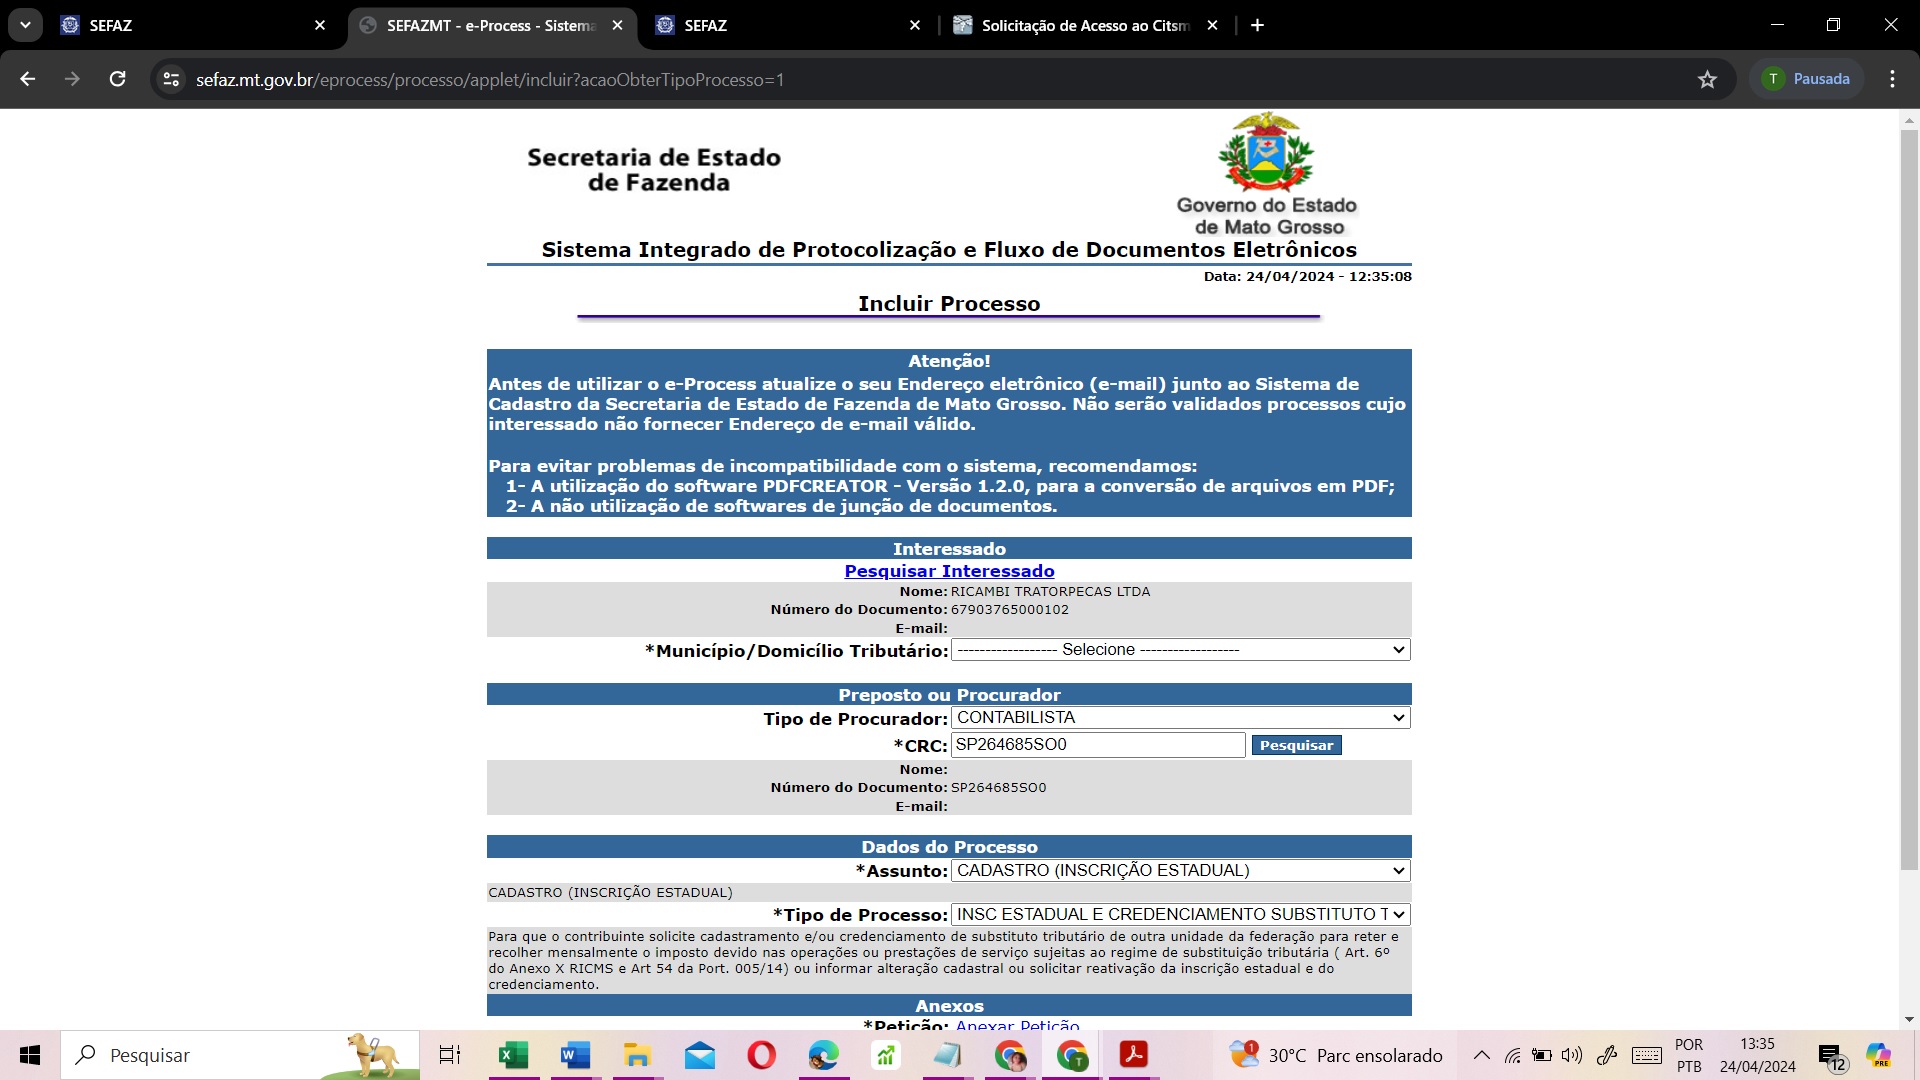Open a new browser tab

click(x=1257, y=25)
